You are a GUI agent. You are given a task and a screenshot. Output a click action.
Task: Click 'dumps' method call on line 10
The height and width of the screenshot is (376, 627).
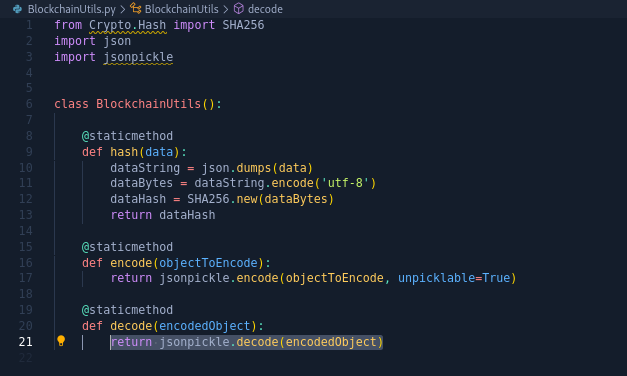coord(254,168)
